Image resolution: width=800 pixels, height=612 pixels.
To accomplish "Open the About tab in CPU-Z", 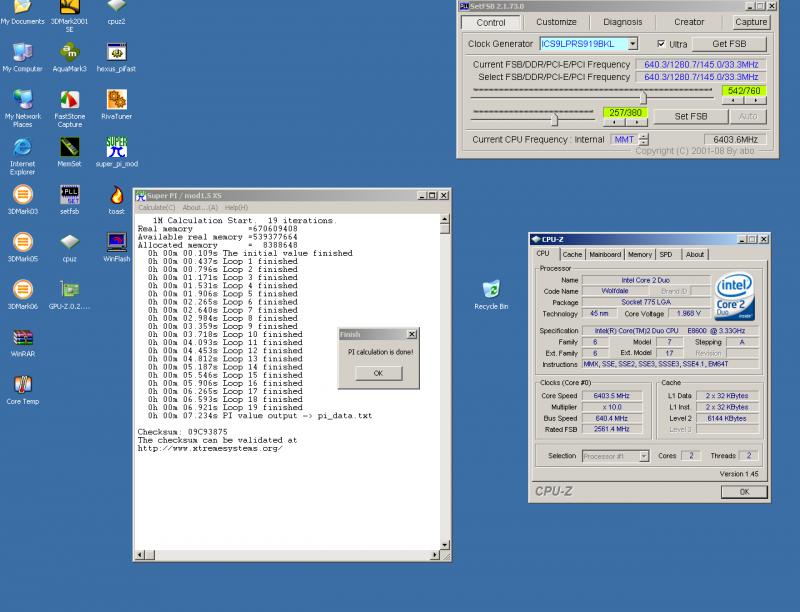I will tap(694, 254).
